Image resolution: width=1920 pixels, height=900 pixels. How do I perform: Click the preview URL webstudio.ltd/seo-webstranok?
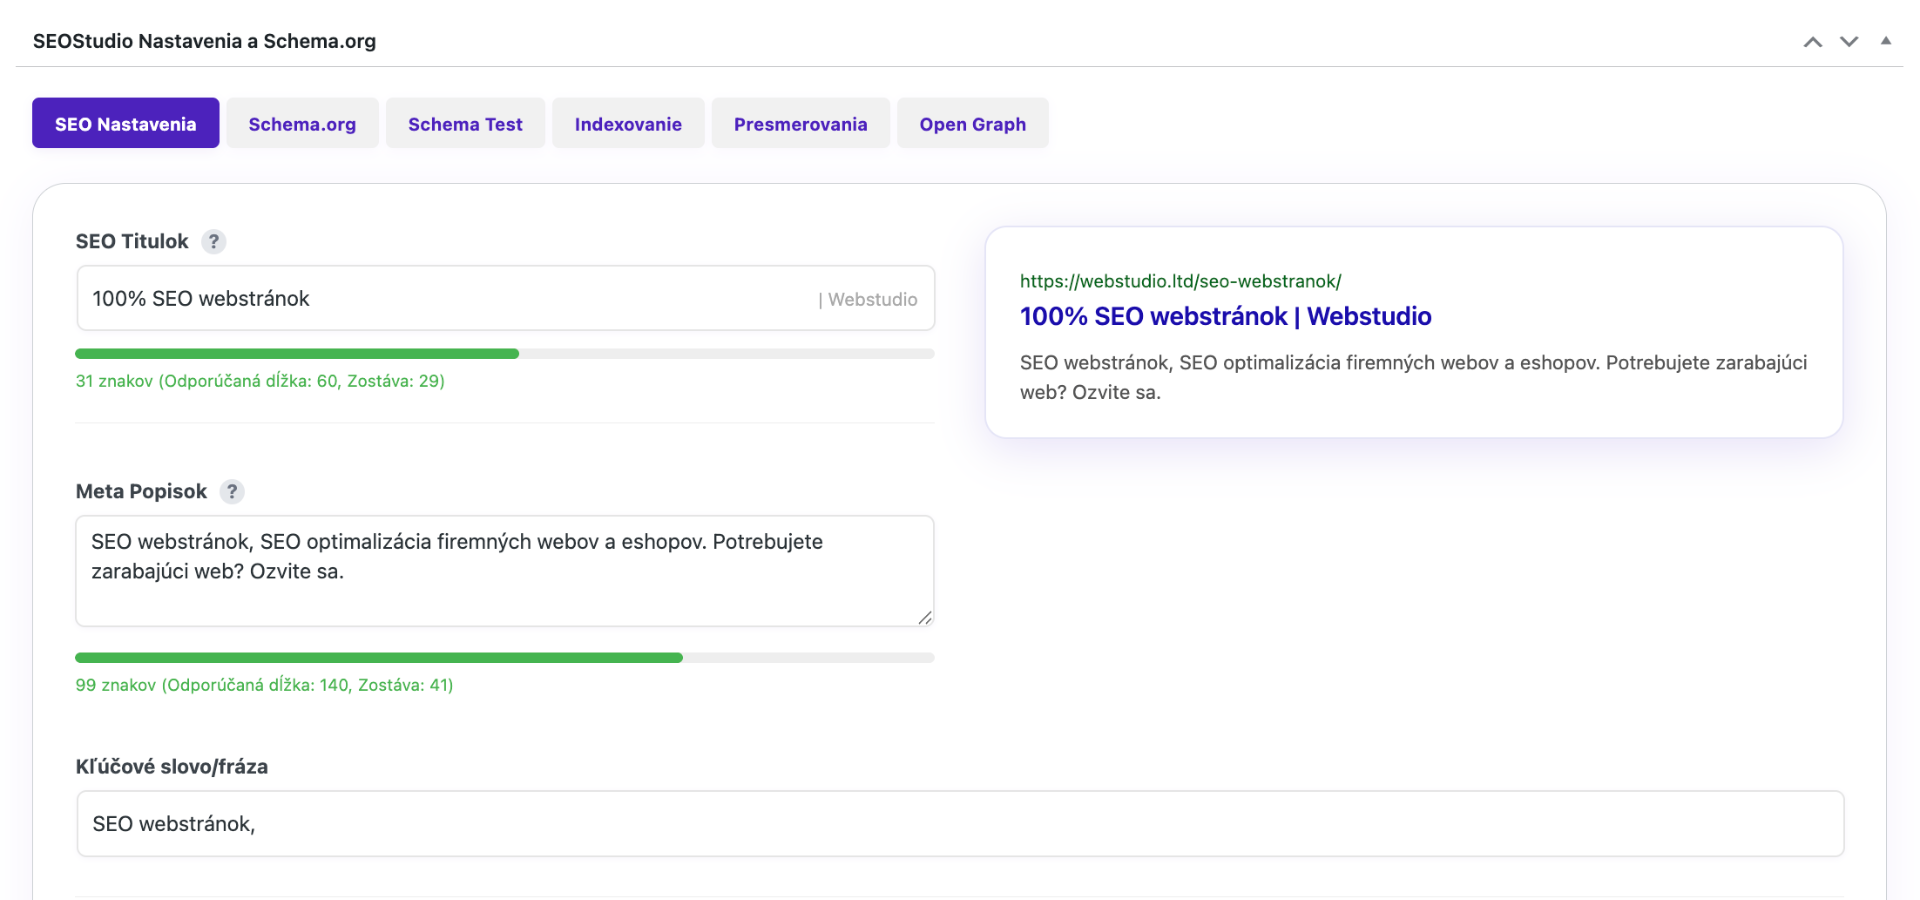[x=1180, y=281]
